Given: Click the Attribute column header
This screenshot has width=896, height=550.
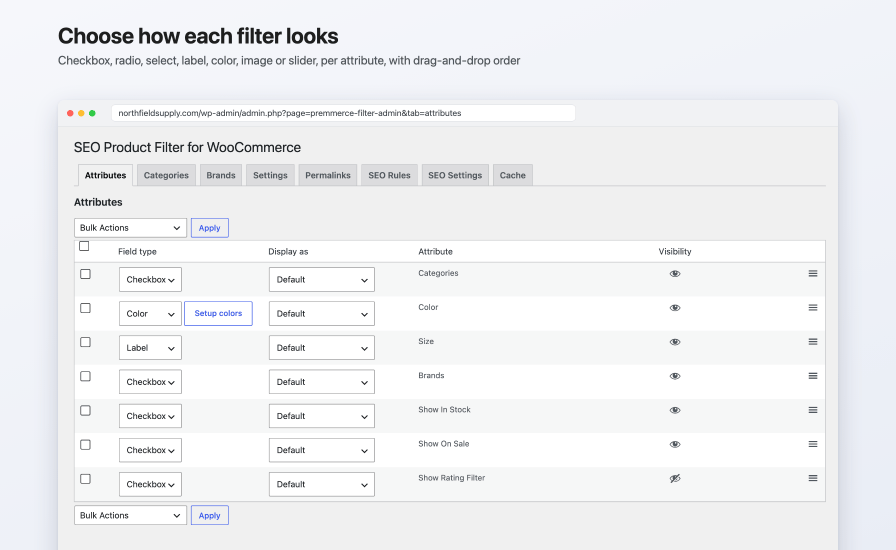Looking at the screenshot, I should [x=435, y=252].
